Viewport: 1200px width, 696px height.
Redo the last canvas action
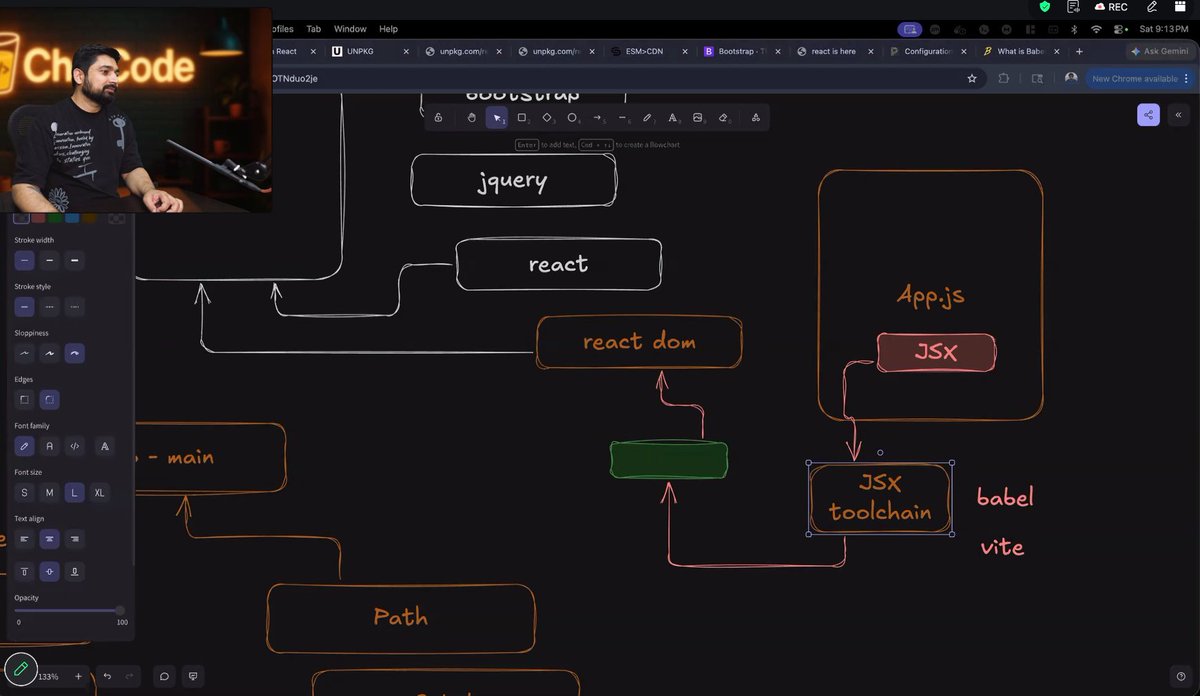coord(129,676)
